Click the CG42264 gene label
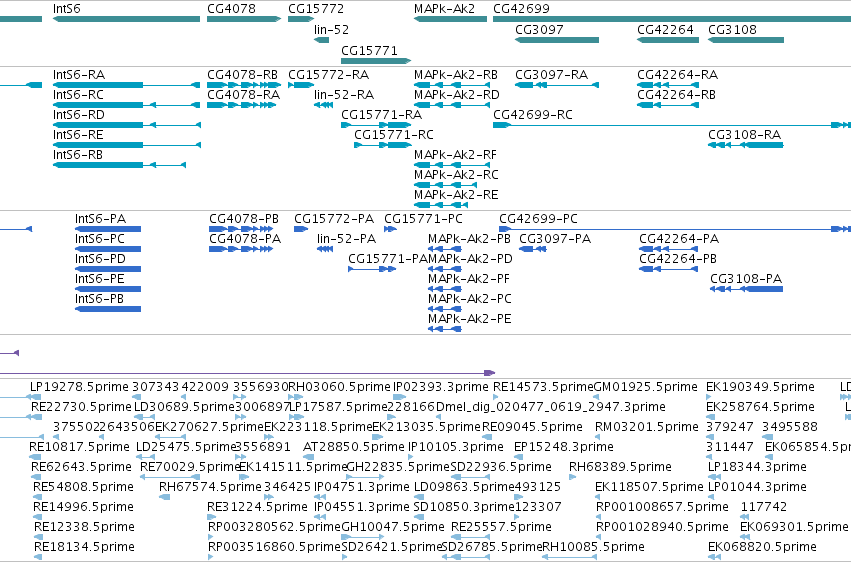 pos(665,30)
